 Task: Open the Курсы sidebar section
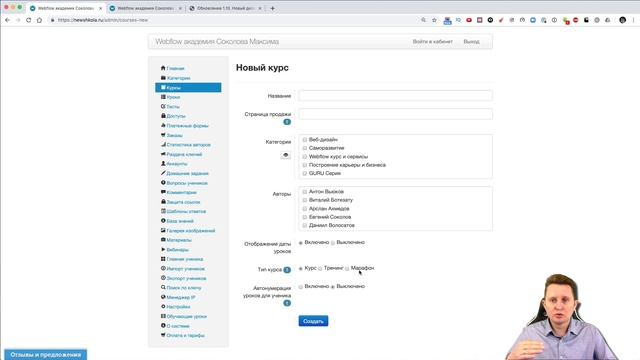188,87
